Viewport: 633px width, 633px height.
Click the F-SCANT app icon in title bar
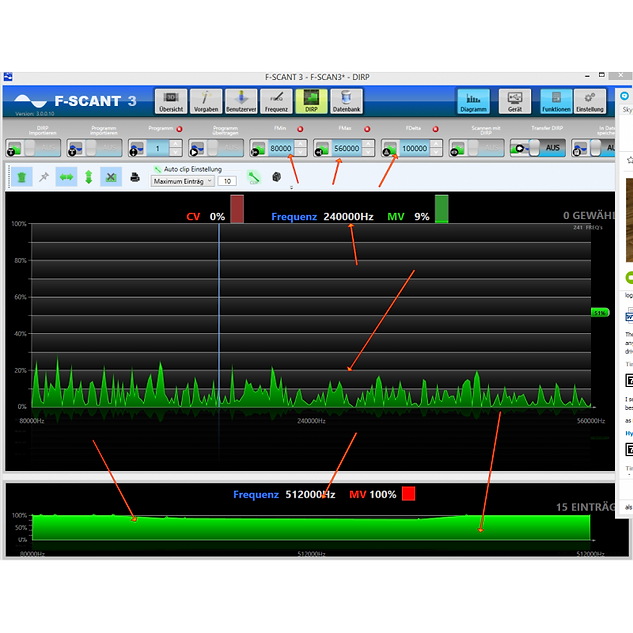[x=8, y=76]
